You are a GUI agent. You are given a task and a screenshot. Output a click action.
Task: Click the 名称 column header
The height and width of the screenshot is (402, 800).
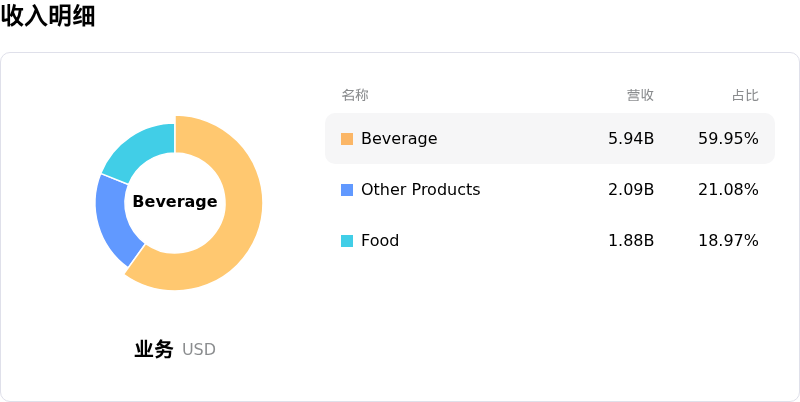[355, 95]
